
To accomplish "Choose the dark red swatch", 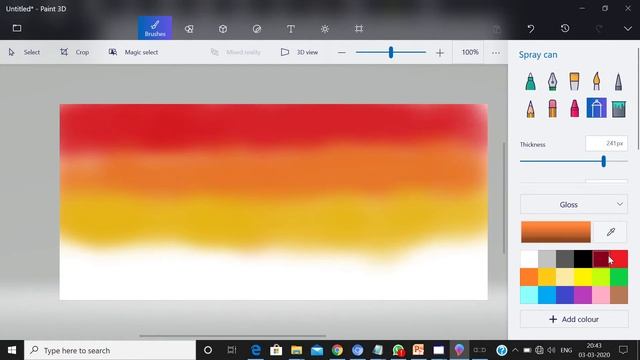I will coord(601,259).
